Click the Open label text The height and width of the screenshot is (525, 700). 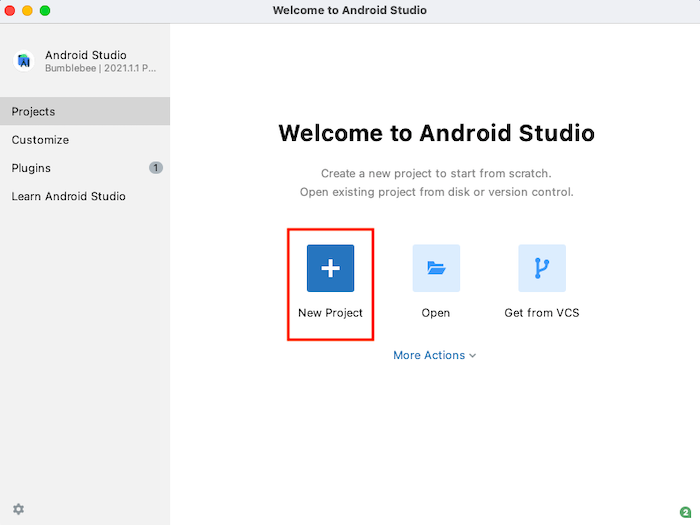(x=436, y=313)
